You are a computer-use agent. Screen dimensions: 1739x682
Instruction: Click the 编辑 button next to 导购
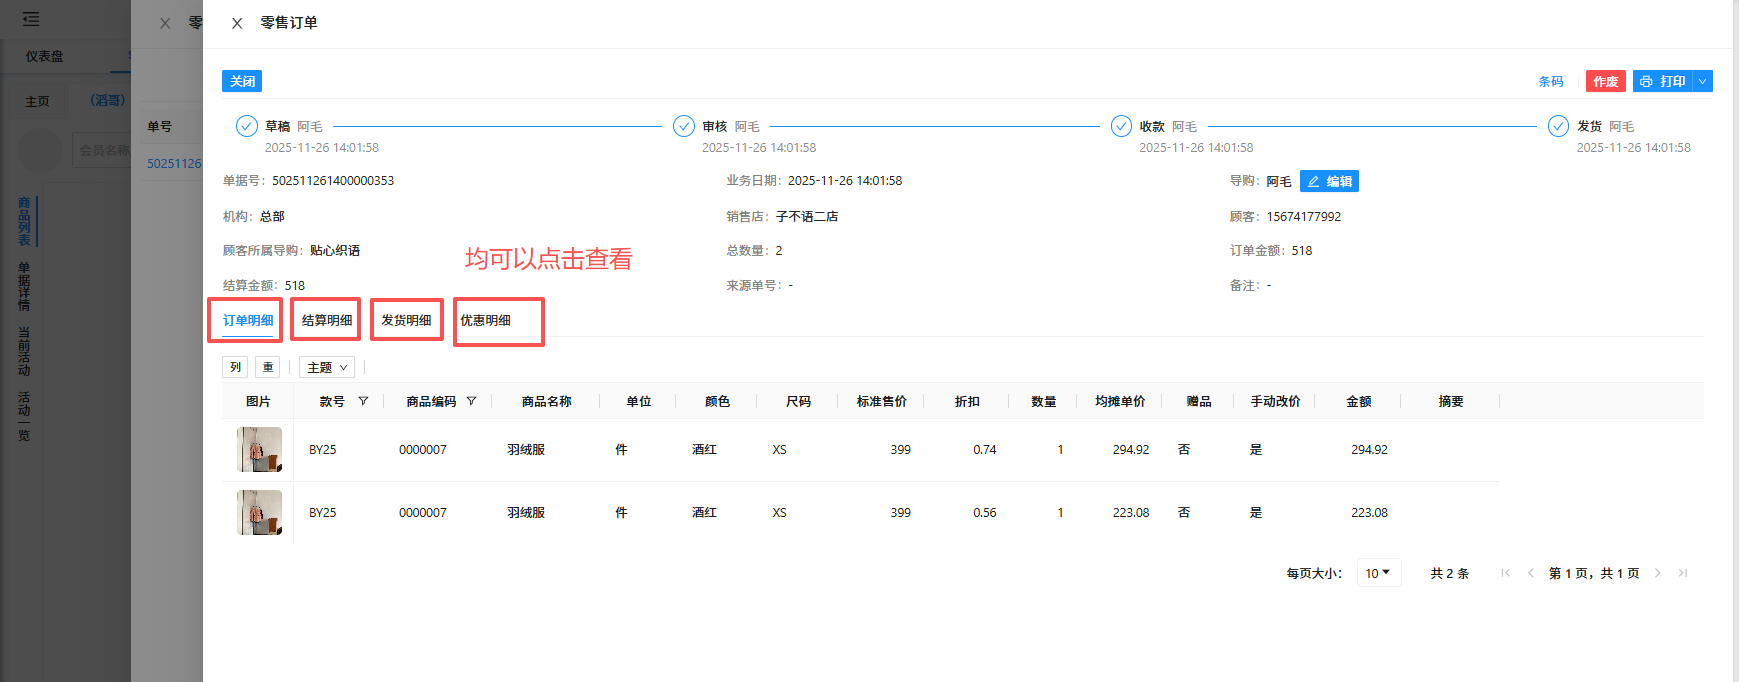tap(1329, 181)
